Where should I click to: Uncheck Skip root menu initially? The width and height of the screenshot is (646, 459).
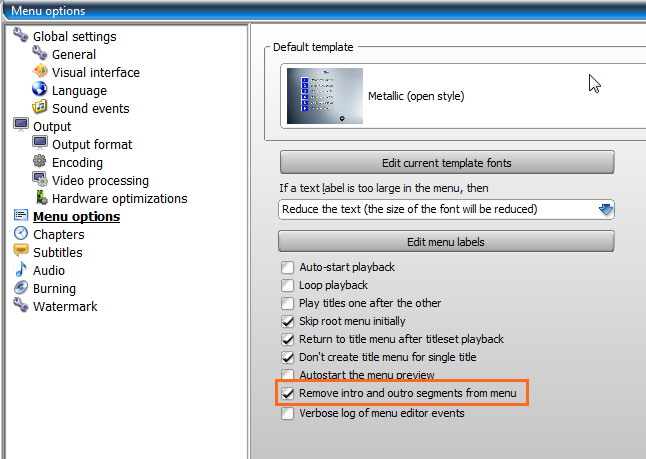coord(288,321)
